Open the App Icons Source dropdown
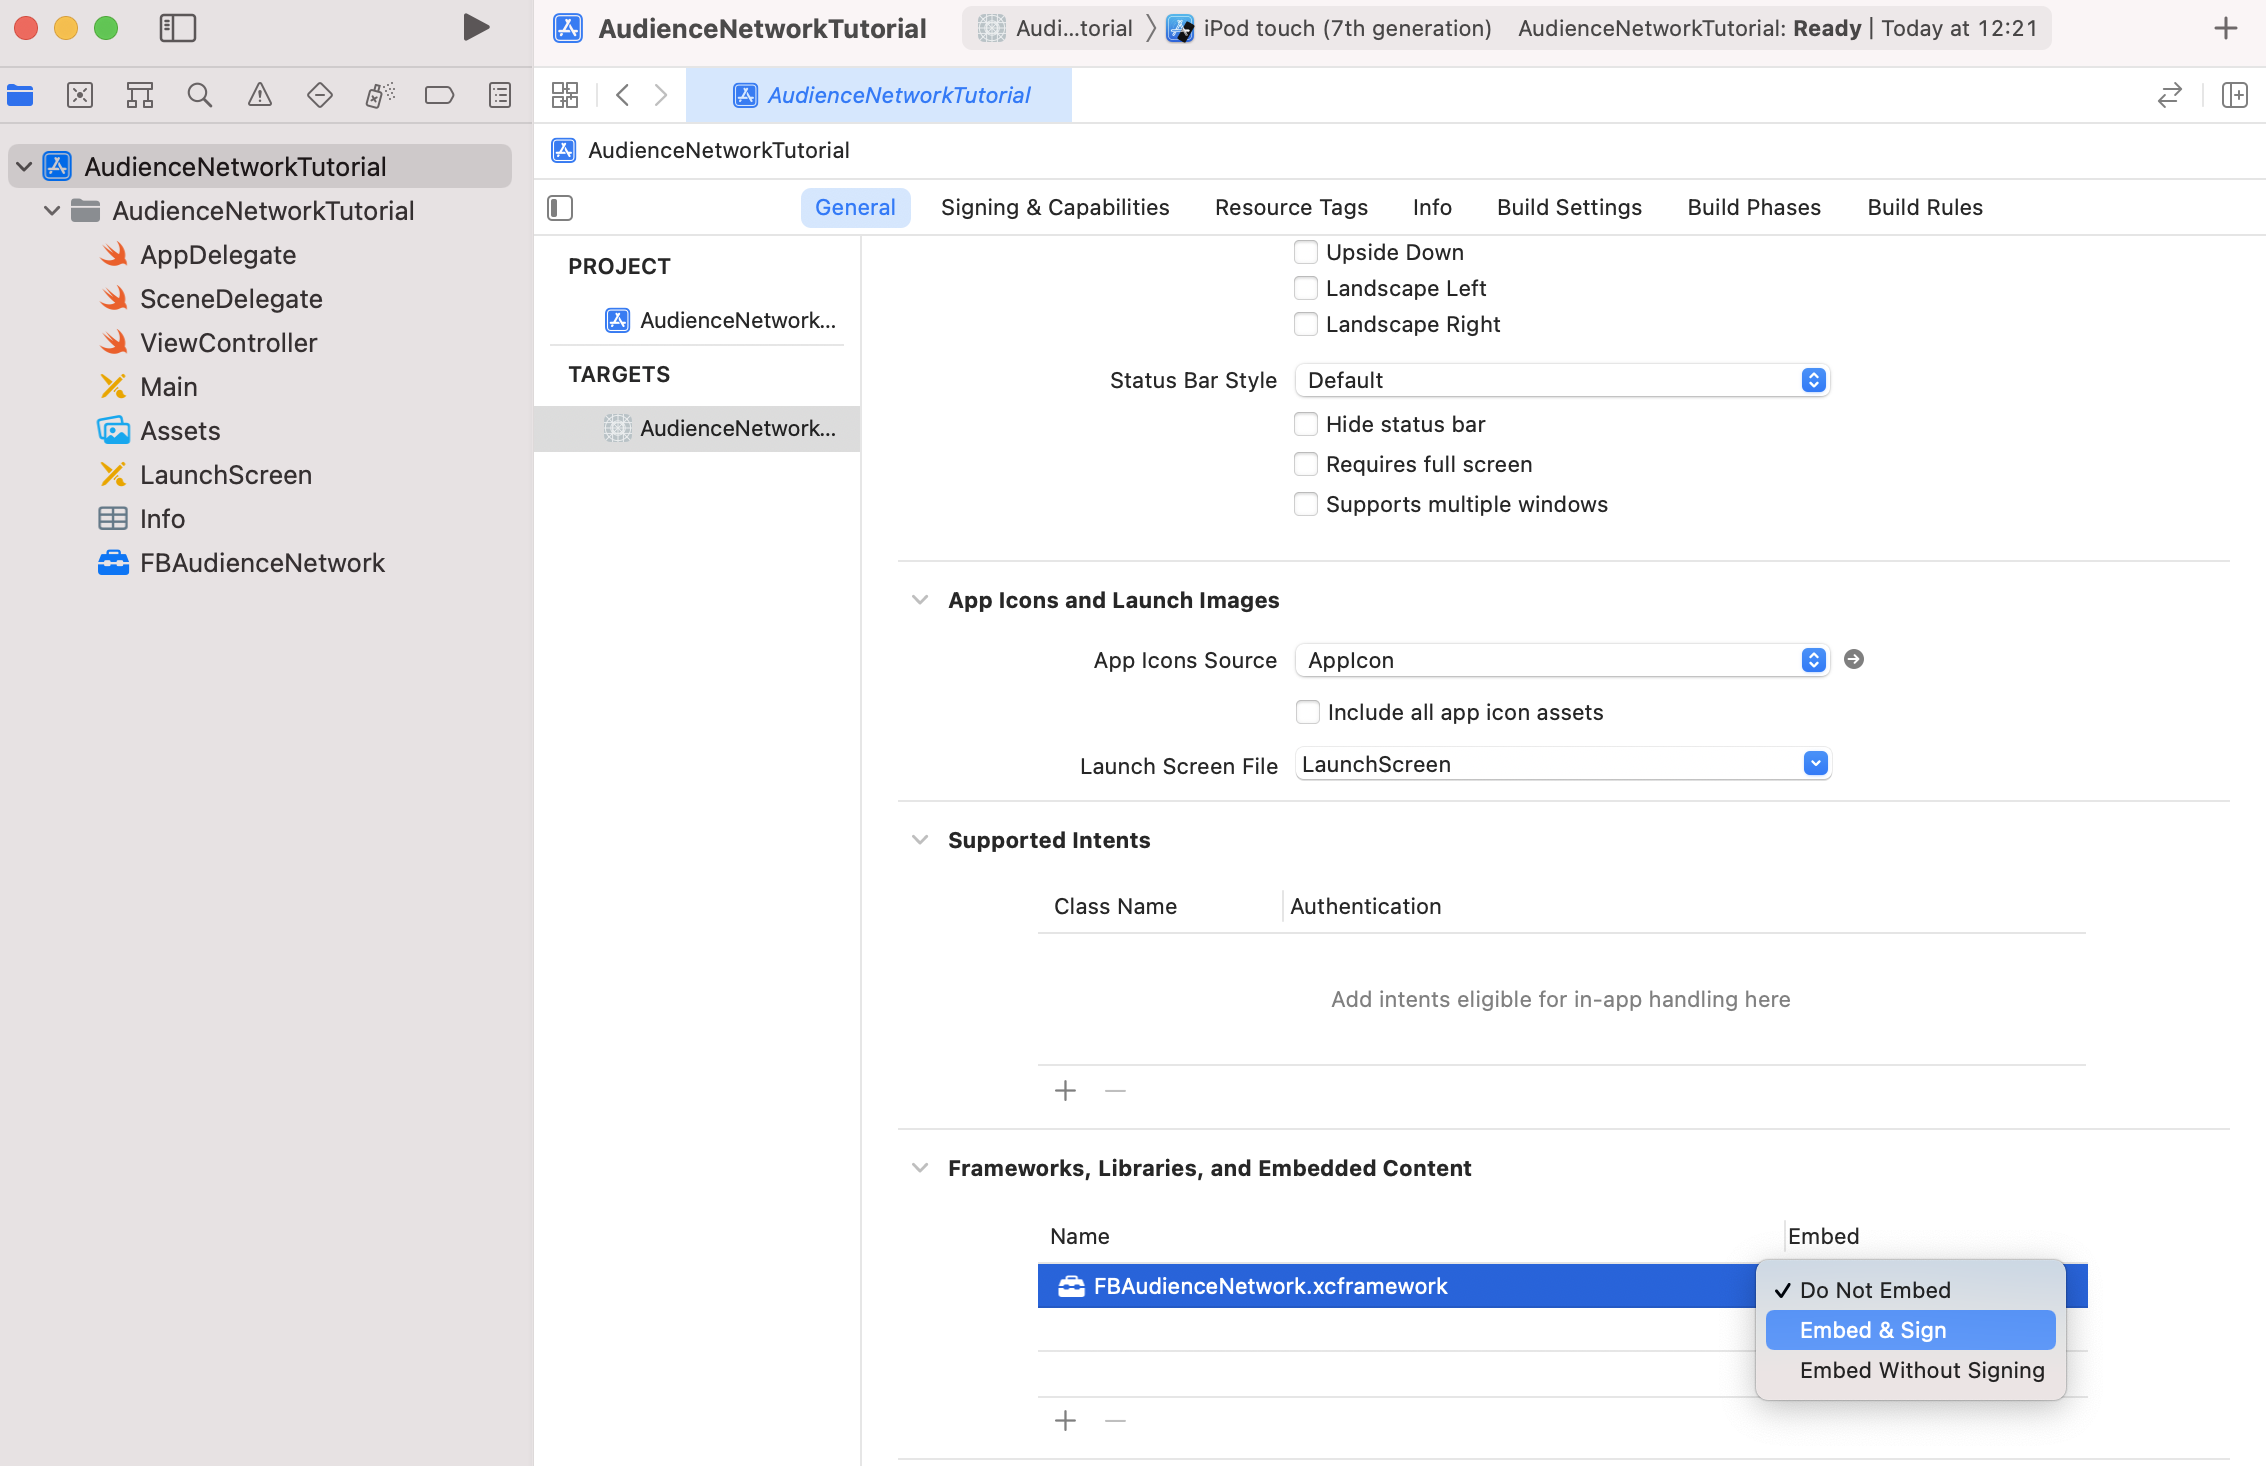Screen dimensions: 2266x1466 pyautogui.click(x=1562, y=660)
